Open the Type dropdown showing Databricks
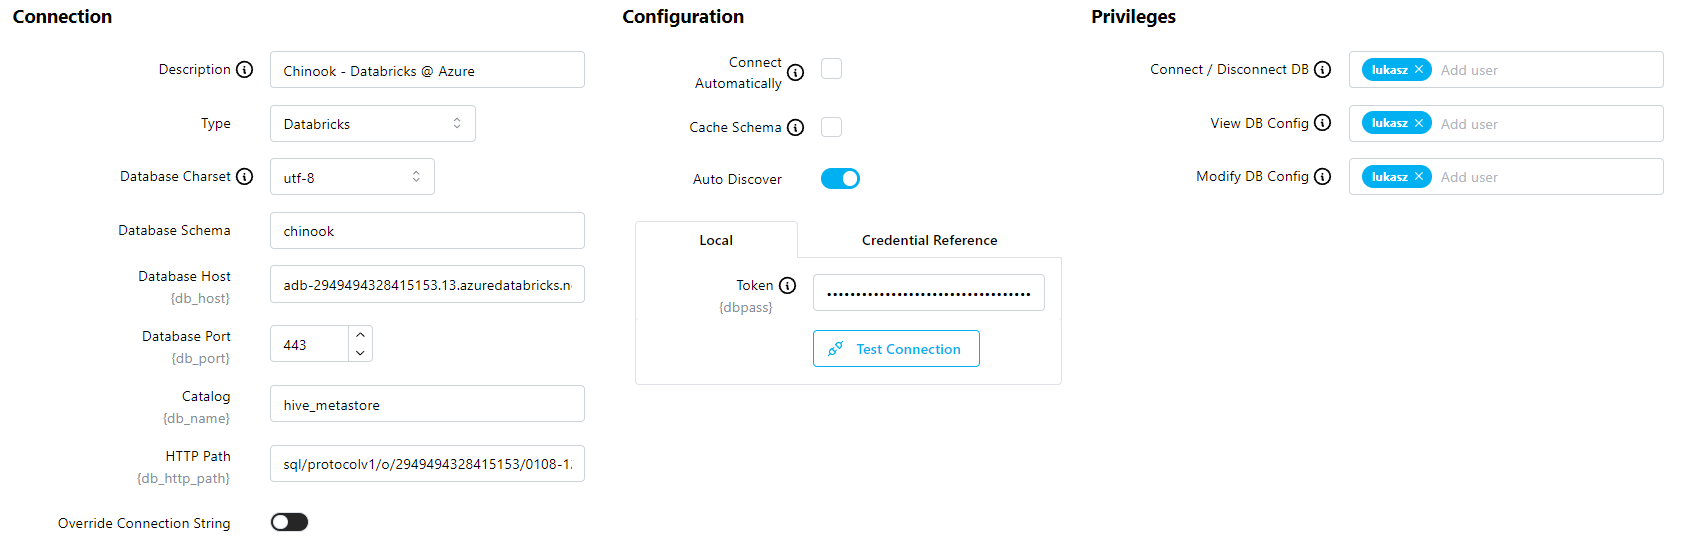 [x=372, y=124]
